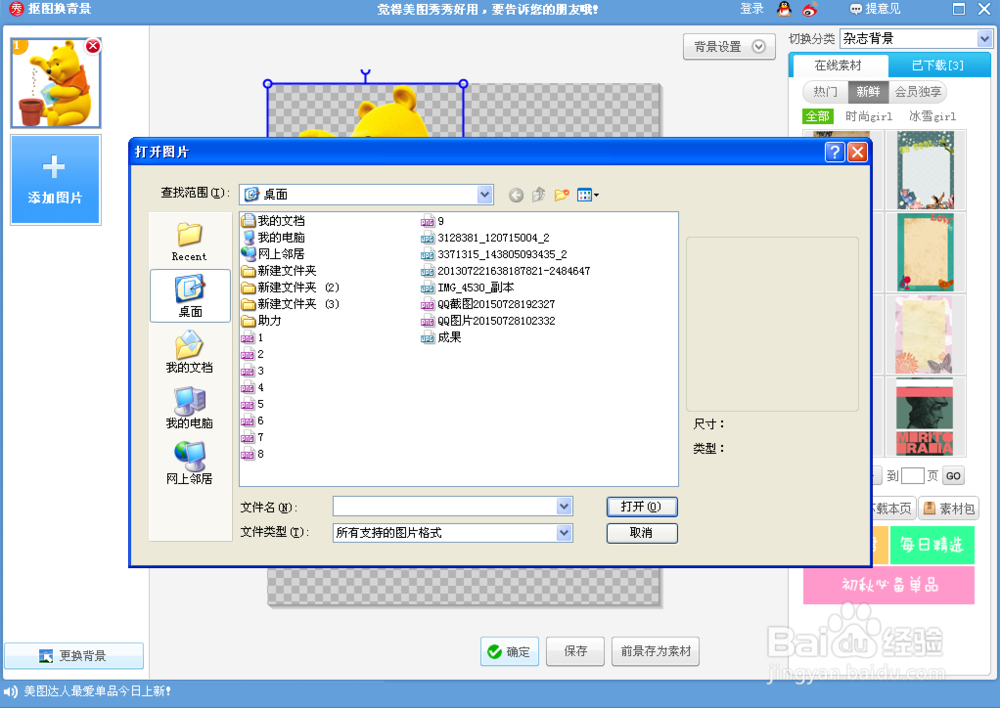Choose the 冰雪girl category
The image size is (1000, 708).
(x=932, y=116)
